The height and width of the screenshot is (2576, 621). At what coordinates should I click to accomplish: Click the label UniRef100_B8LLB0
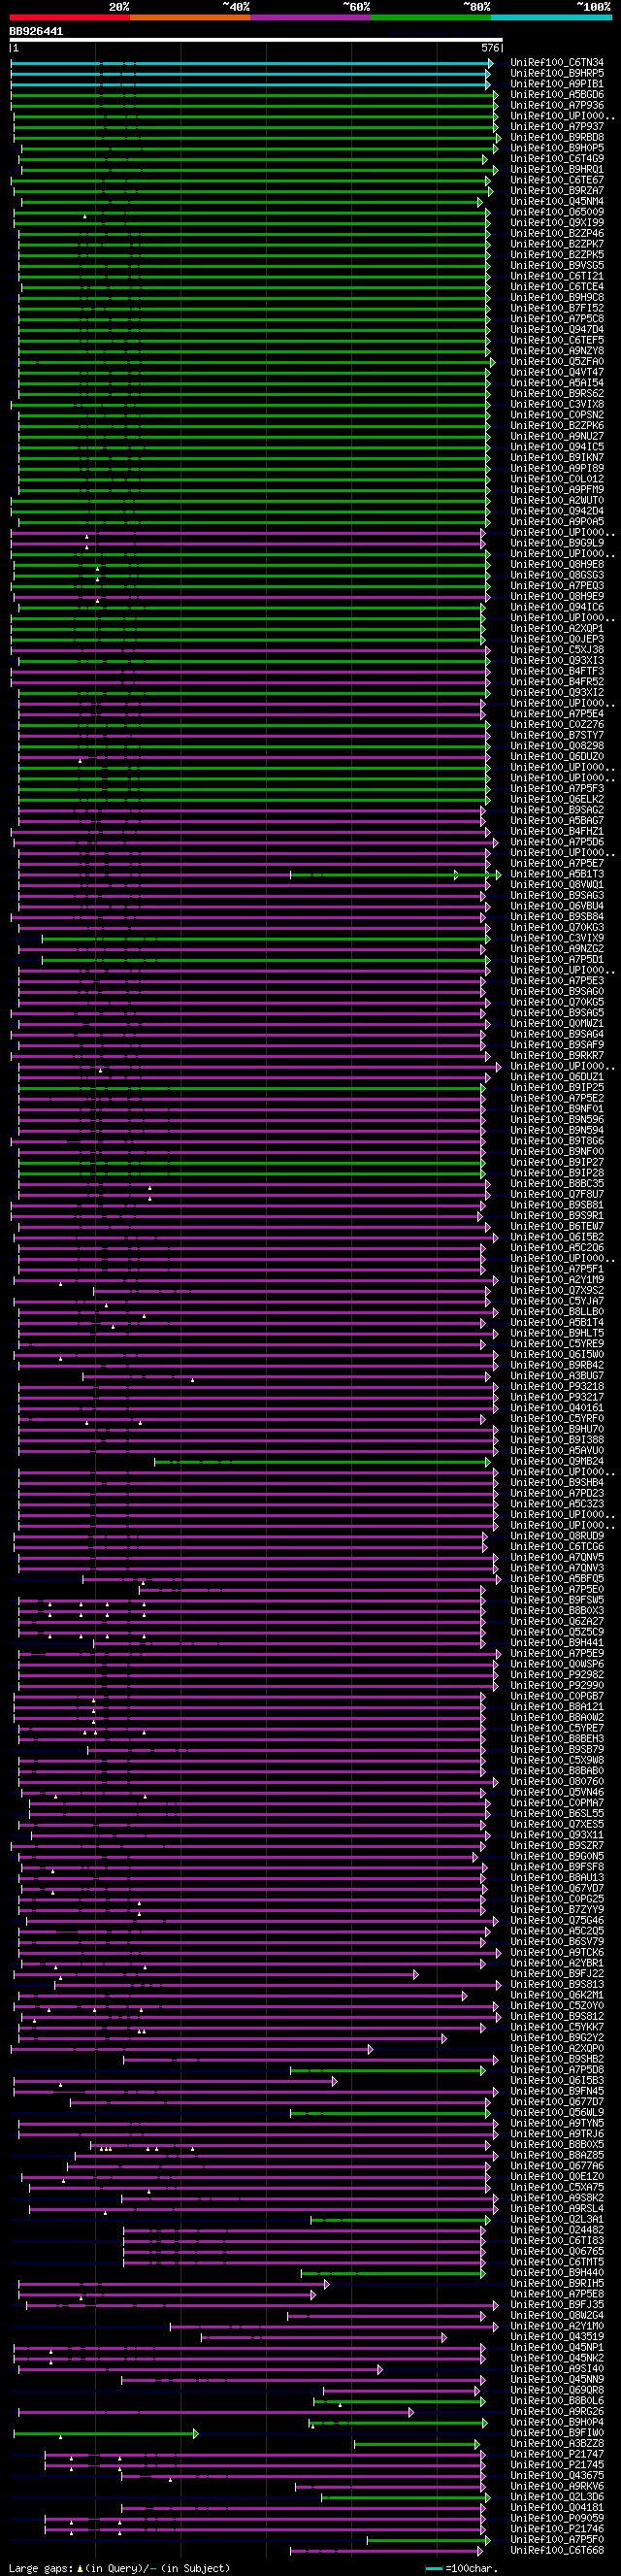click(557, 1311)
